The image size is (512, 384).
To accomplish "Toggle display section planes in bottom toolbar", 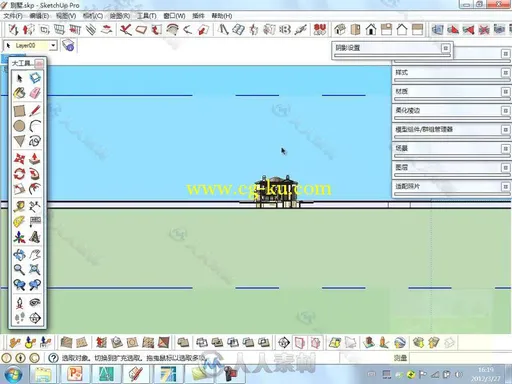I will click(300, 342).
